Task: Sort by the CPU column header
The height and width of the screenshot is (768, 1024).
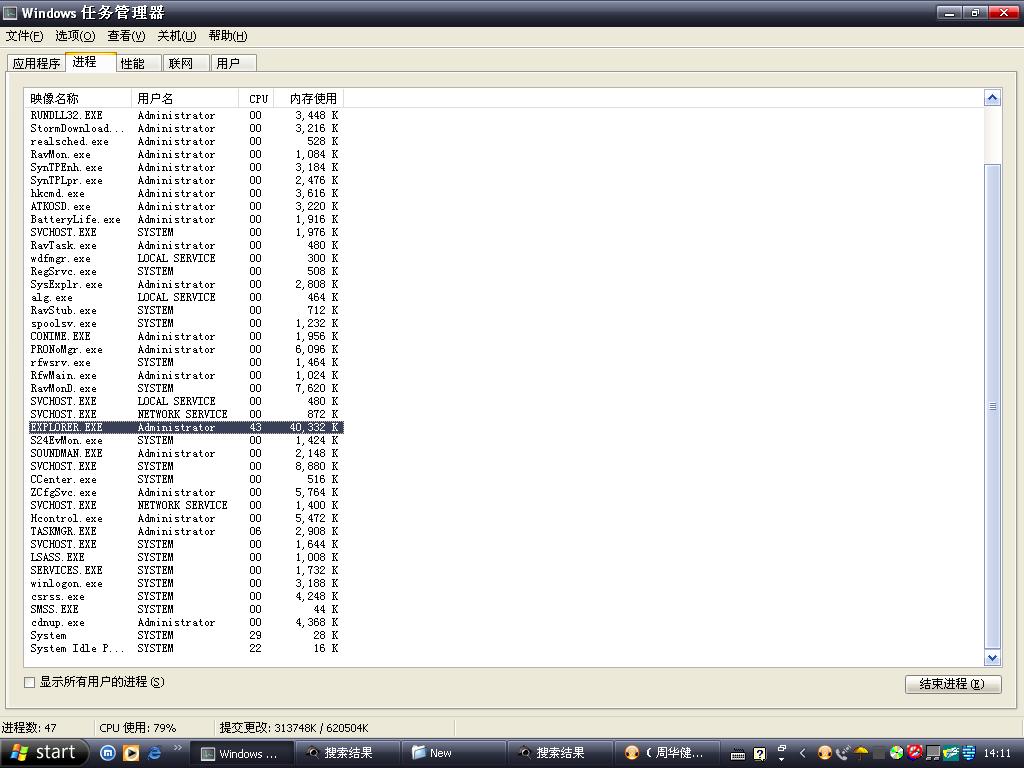Action: [256, 99]
